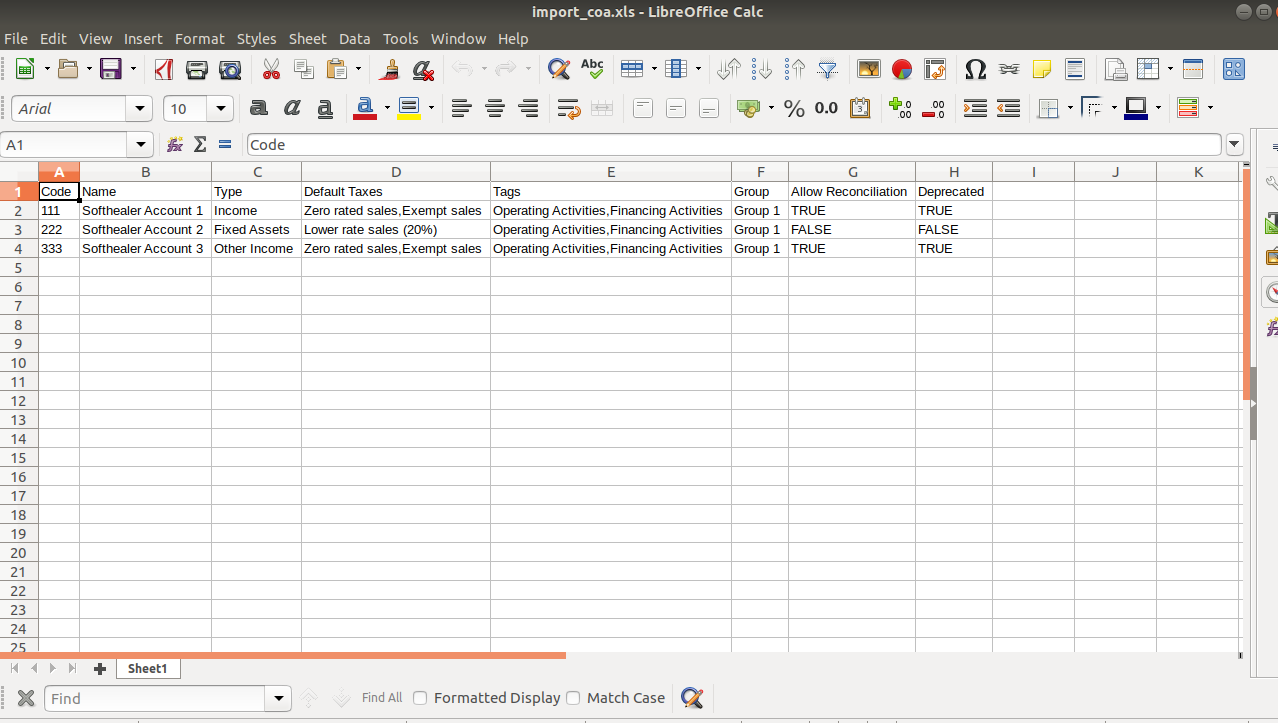The width and height of the screenshot is (1278, 723).
Task: Toggle the Formatted Display checkbox
Action: click(x=420, y=698)
